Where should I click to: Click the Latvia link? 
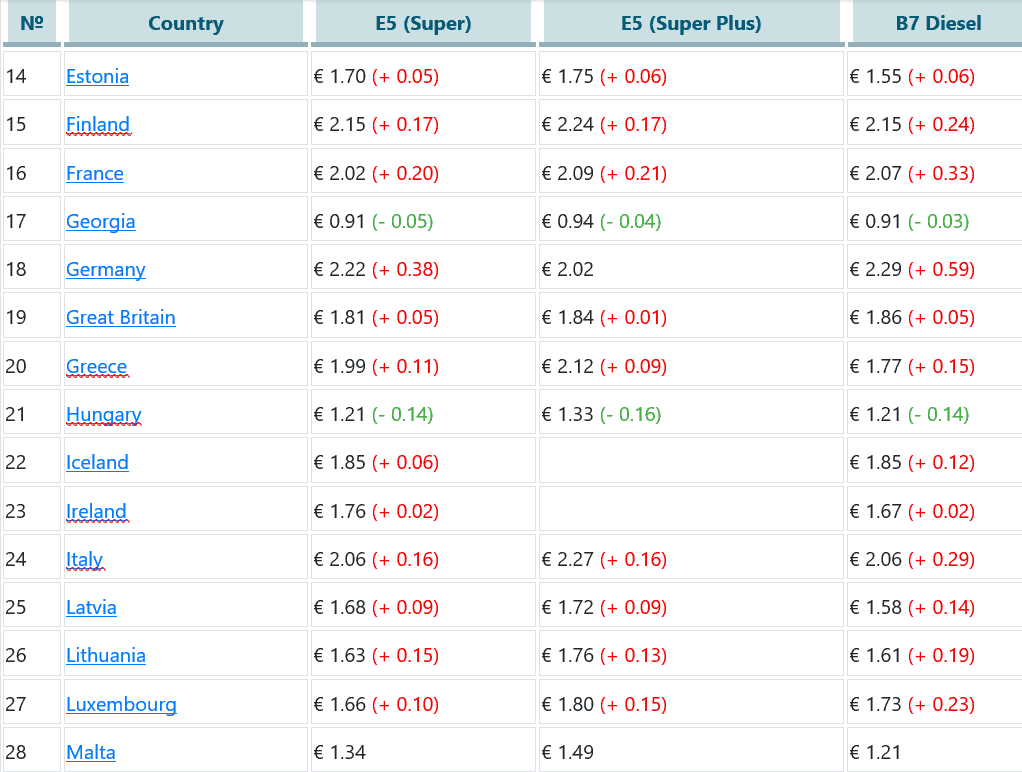pyautogui.click(x=91, y=607)
